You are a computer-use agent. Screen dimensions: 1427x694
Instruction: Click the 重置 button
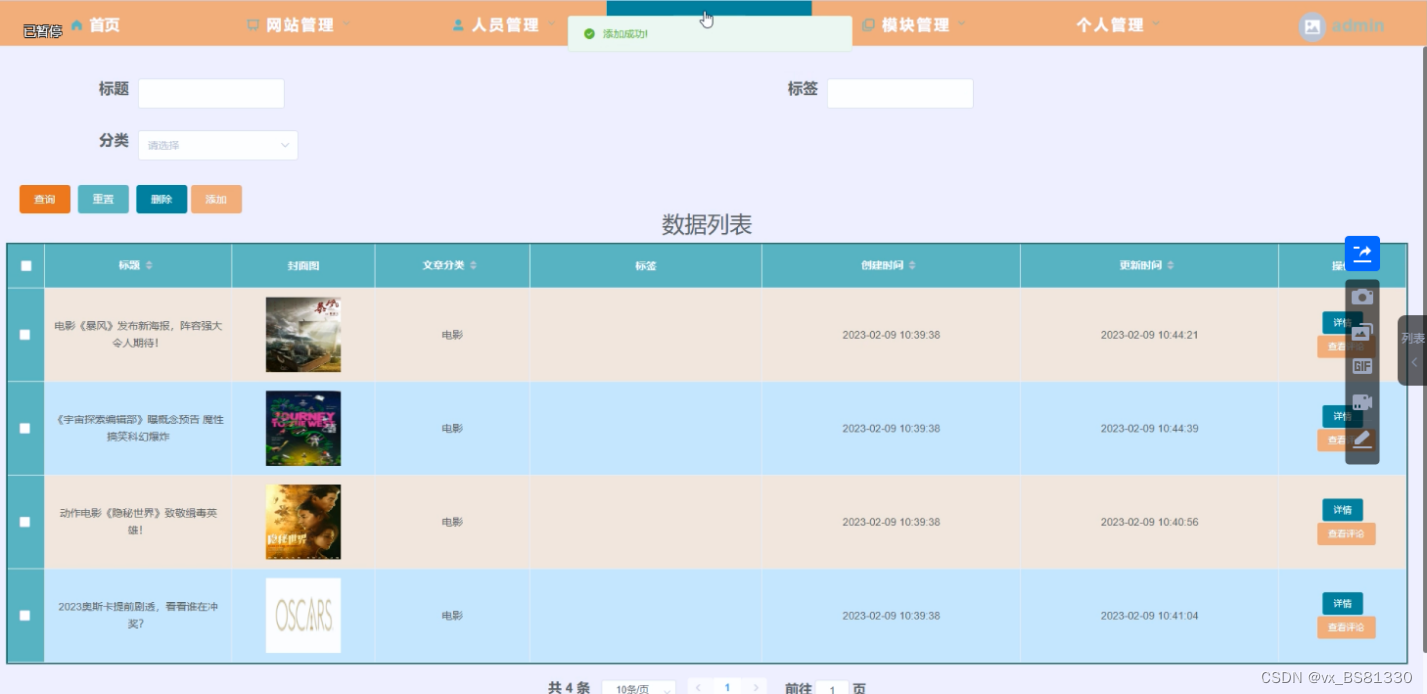click(x=103, y=199)
